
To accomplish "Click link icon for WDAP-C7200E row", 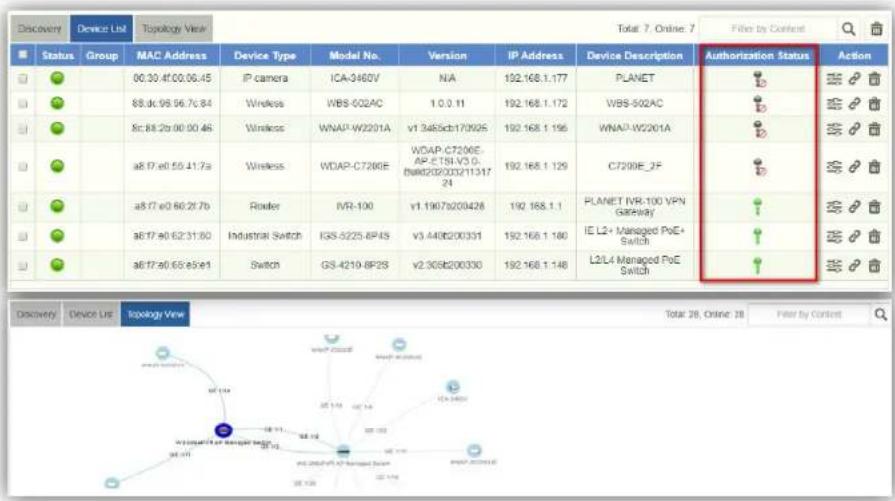I will 854,167.
